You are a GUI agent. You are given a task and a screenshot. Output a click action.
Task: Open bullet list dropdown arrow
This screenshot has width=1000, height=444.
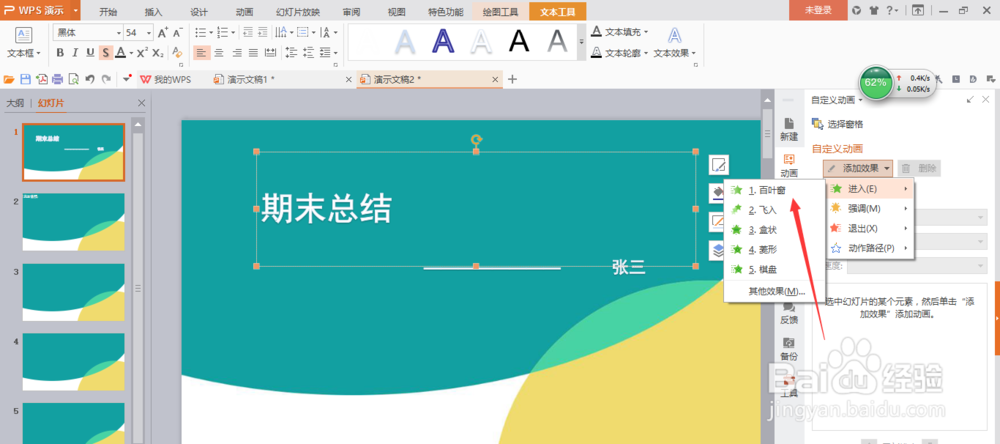coord(212,33)
